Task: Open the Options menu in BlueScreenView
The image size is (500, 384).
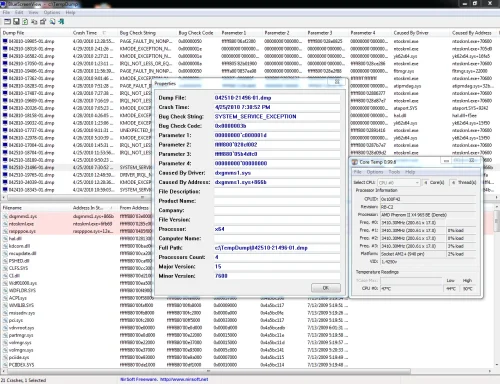Action: [52, 13]
